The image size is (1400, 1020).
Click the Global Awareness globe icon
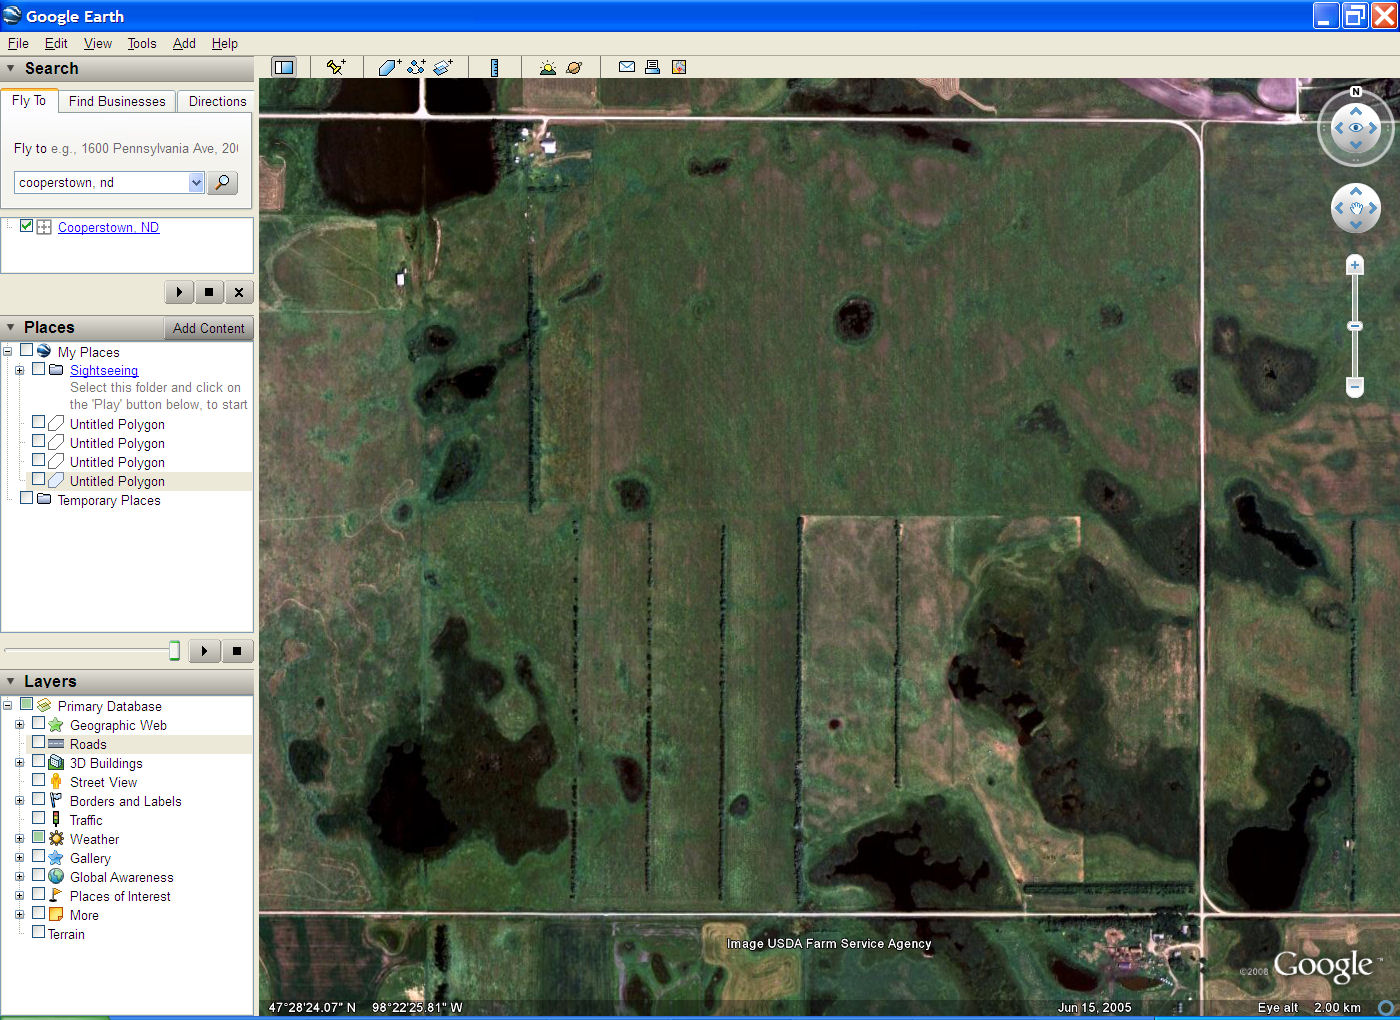pyautogui.click(x=56, y=877)
